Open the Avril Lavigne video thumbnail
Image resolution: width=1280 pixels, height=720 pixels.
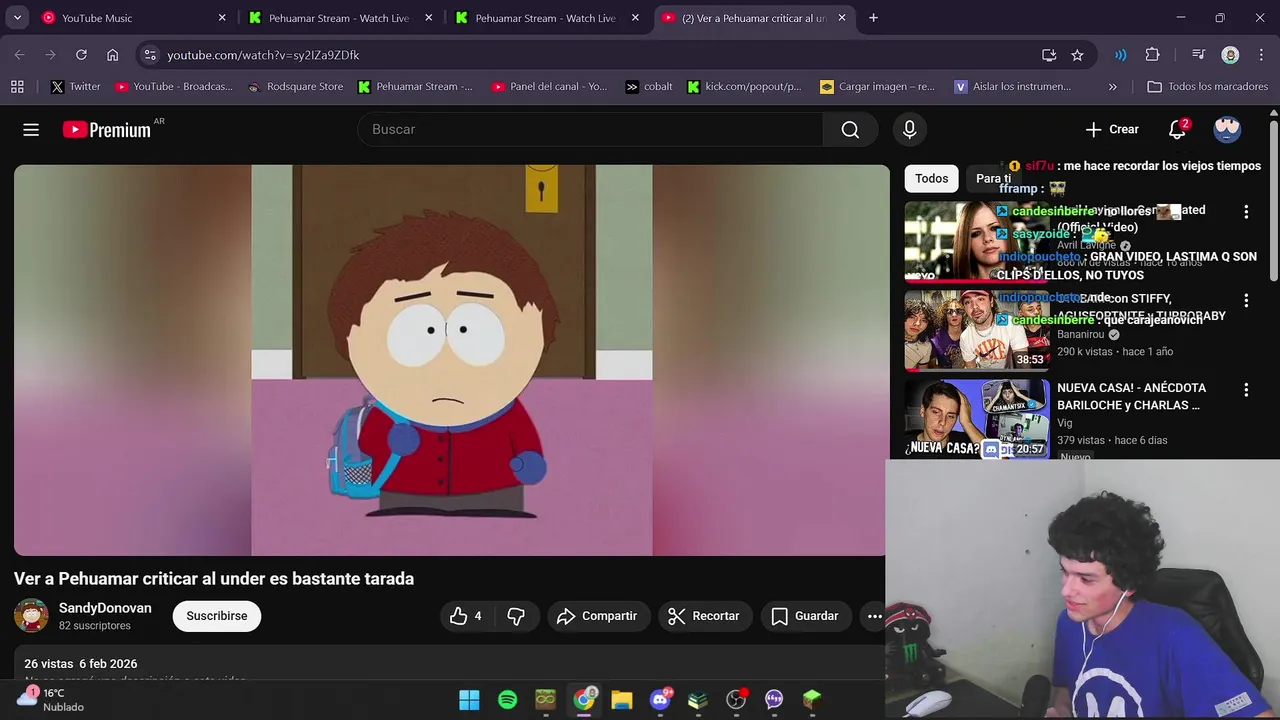tap(977, 242)
